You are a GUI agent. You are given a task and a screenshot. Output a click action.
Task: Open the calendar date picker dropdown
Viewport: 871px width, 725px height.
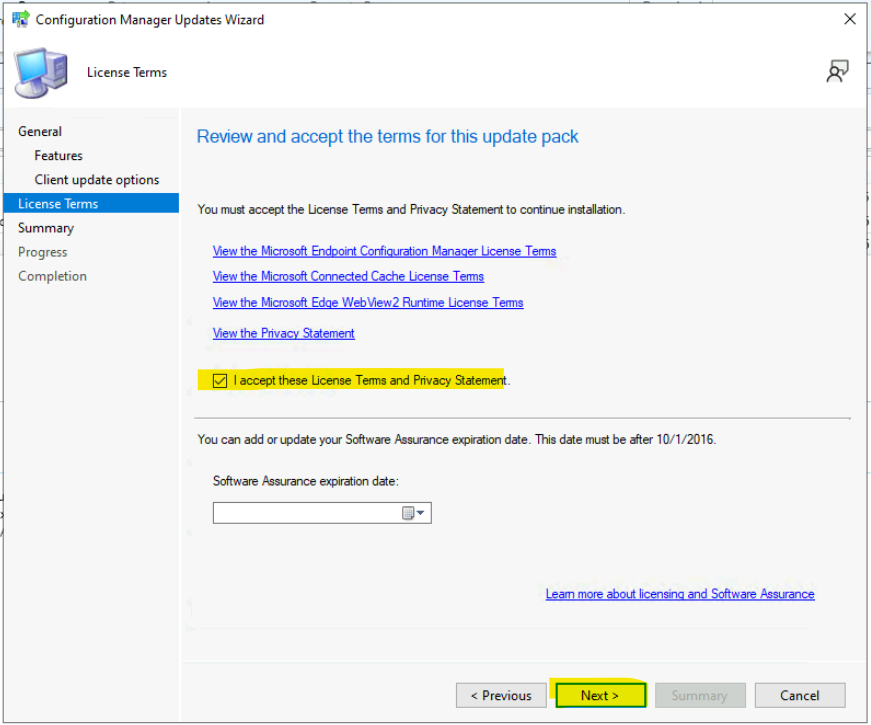(414, 513)
